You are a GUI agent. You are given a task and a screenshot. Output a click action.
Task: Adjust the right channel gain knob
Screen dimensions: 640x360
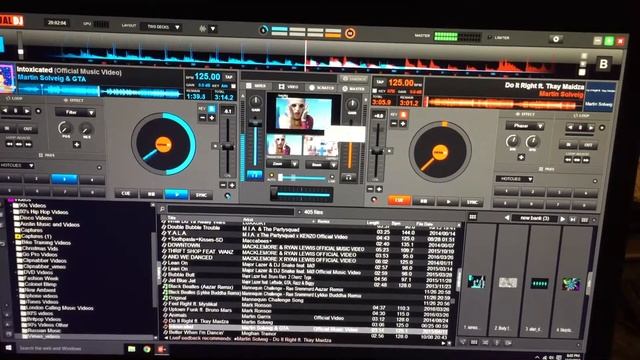click(x=352, y=104)
